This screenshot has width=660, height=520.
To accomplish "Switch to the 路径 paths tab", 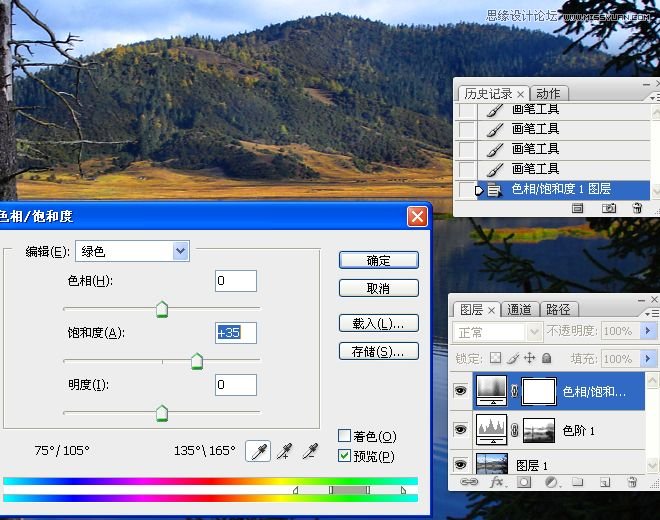I will click(558, 309).
